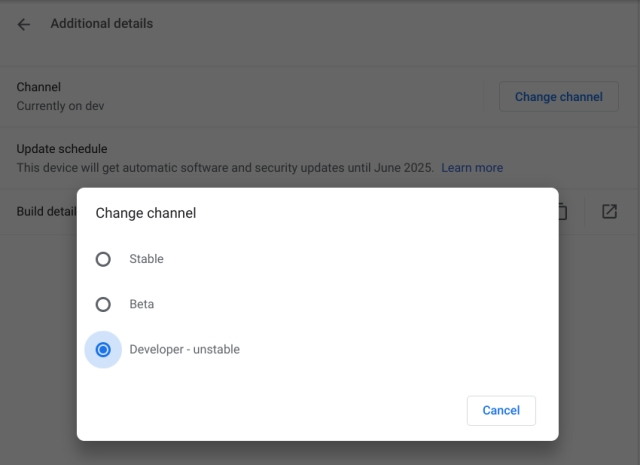The height and width of the screenshot is (465, 640).
Task: Click the 'Developer - unstable' label
Action: point(184,349)
